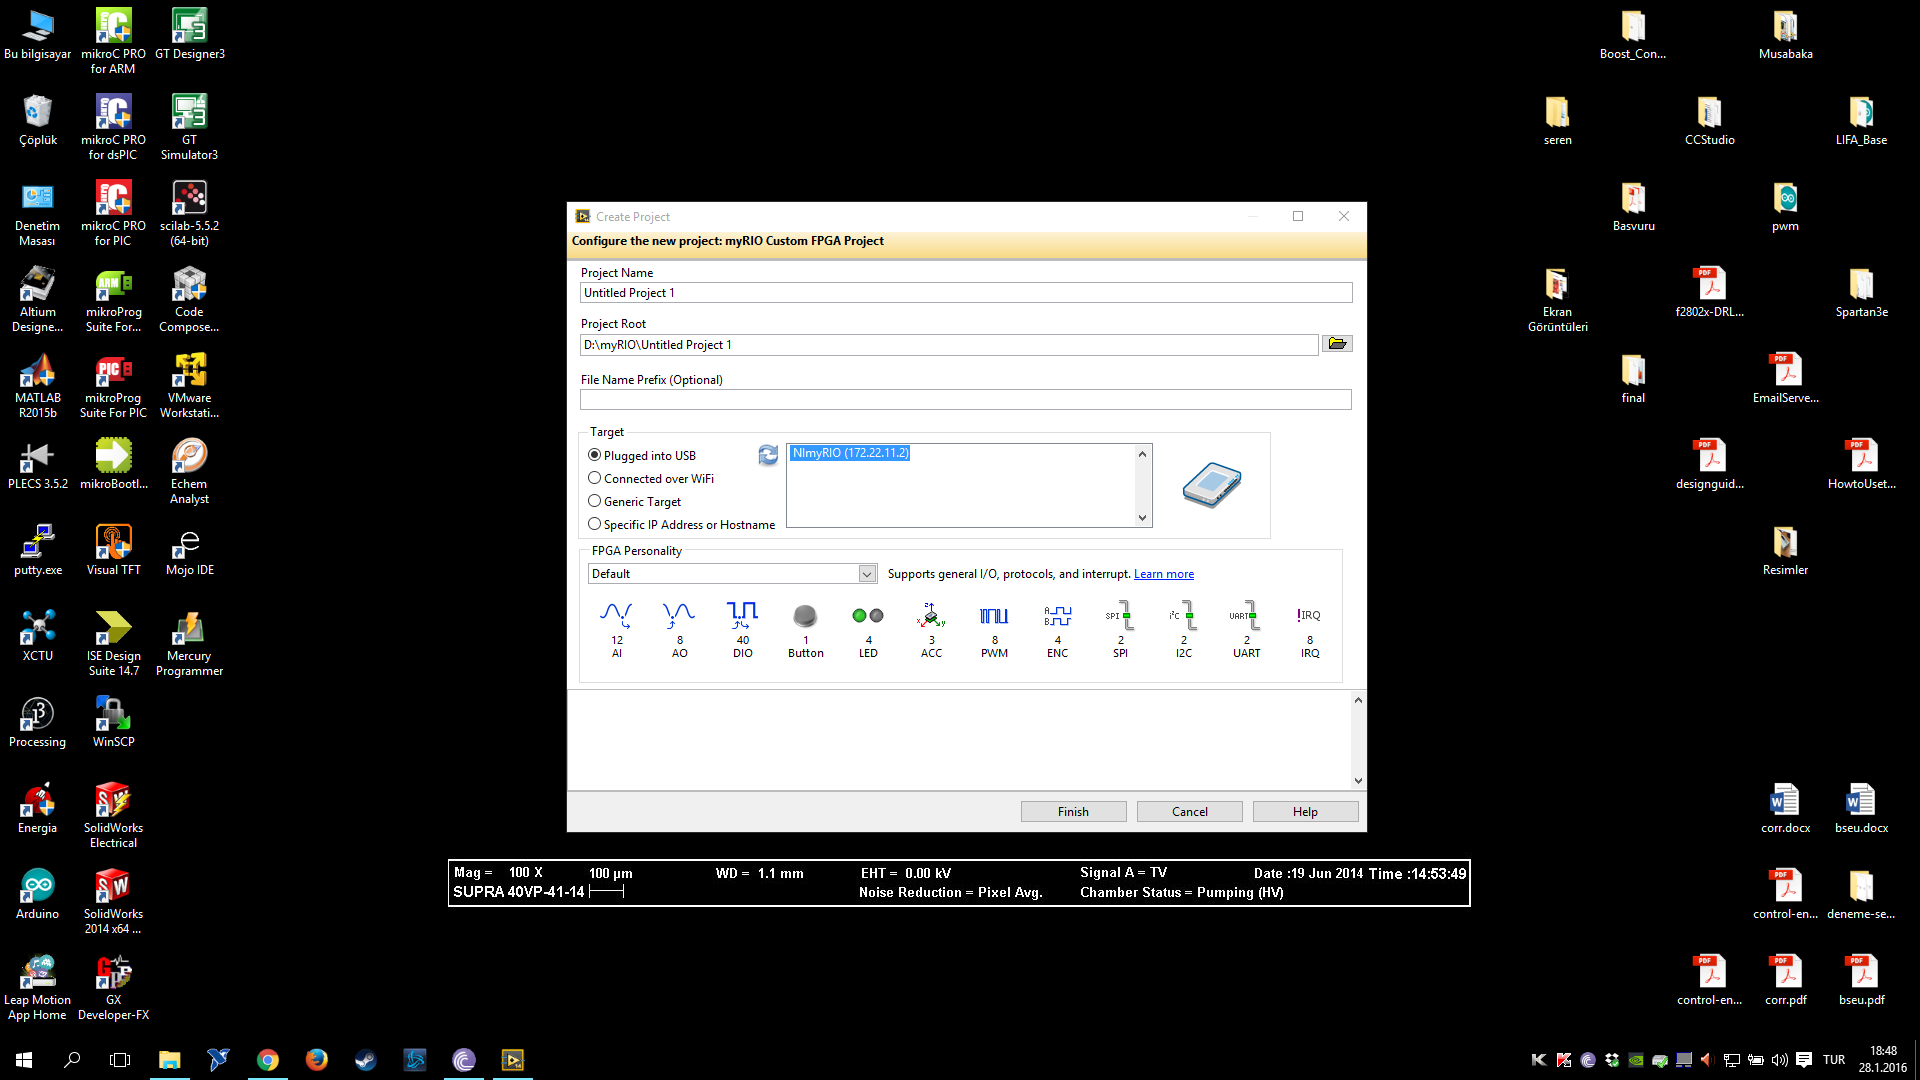Open the Learn more link
This screenshot has width=1920, height=1080.
tap(1163, 574)
